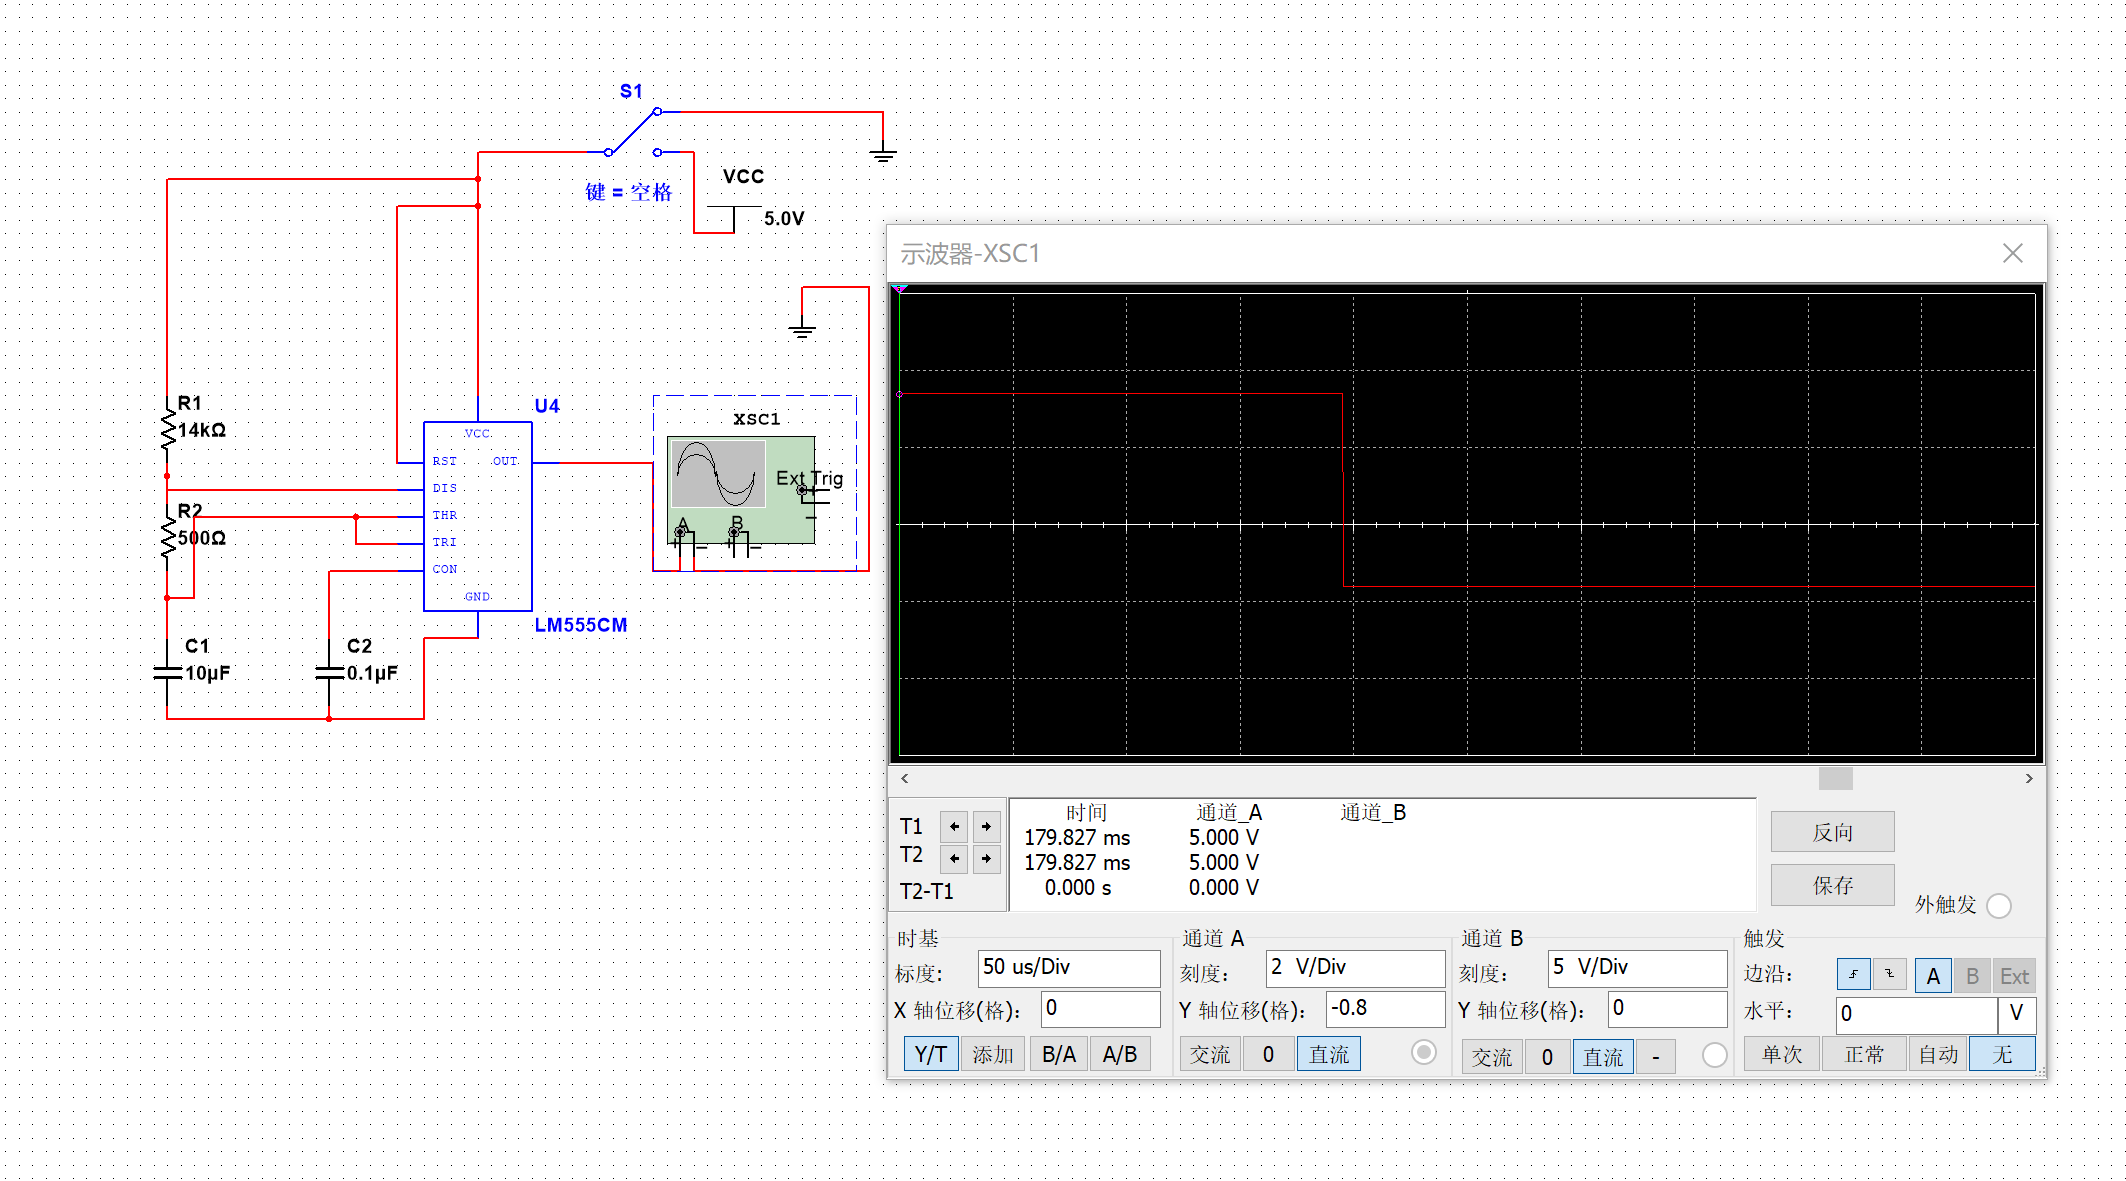Viewport: 2126px width, 1181px height.
Task: Select resistor R1 14kΩ
Action: click(168, 430)
